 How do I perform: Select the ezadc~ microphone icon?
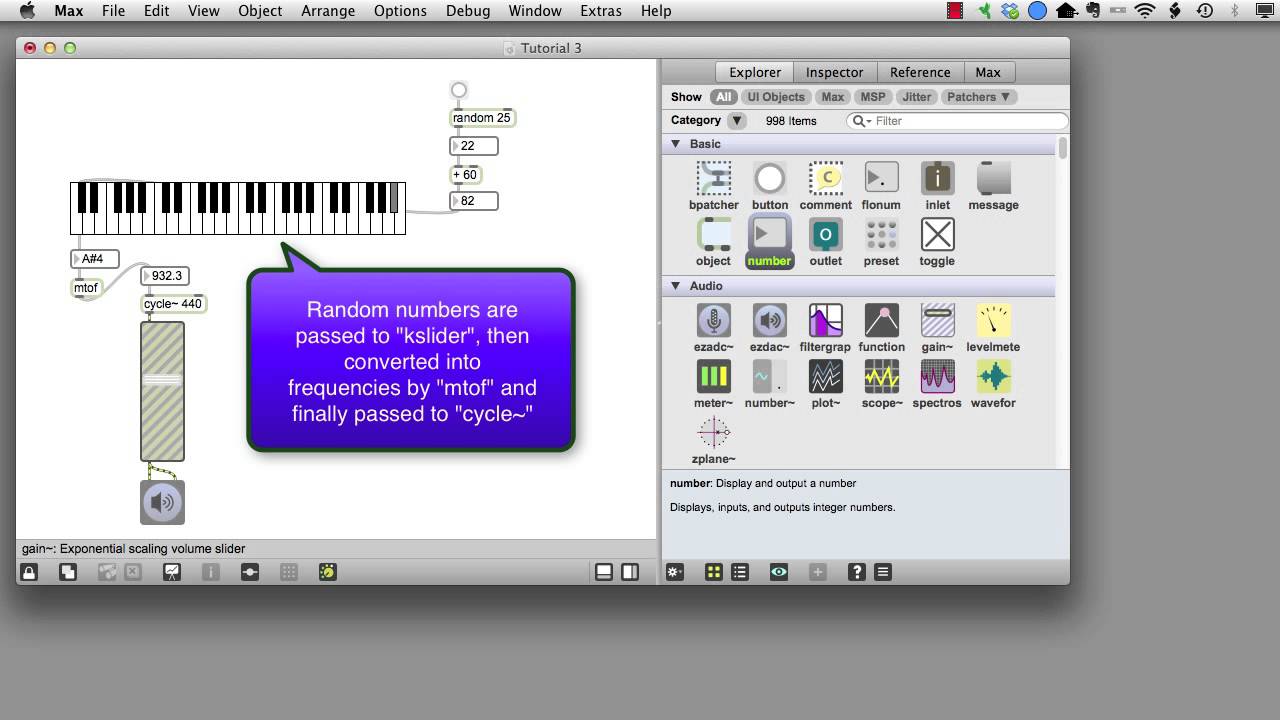[x=714, y=321]
